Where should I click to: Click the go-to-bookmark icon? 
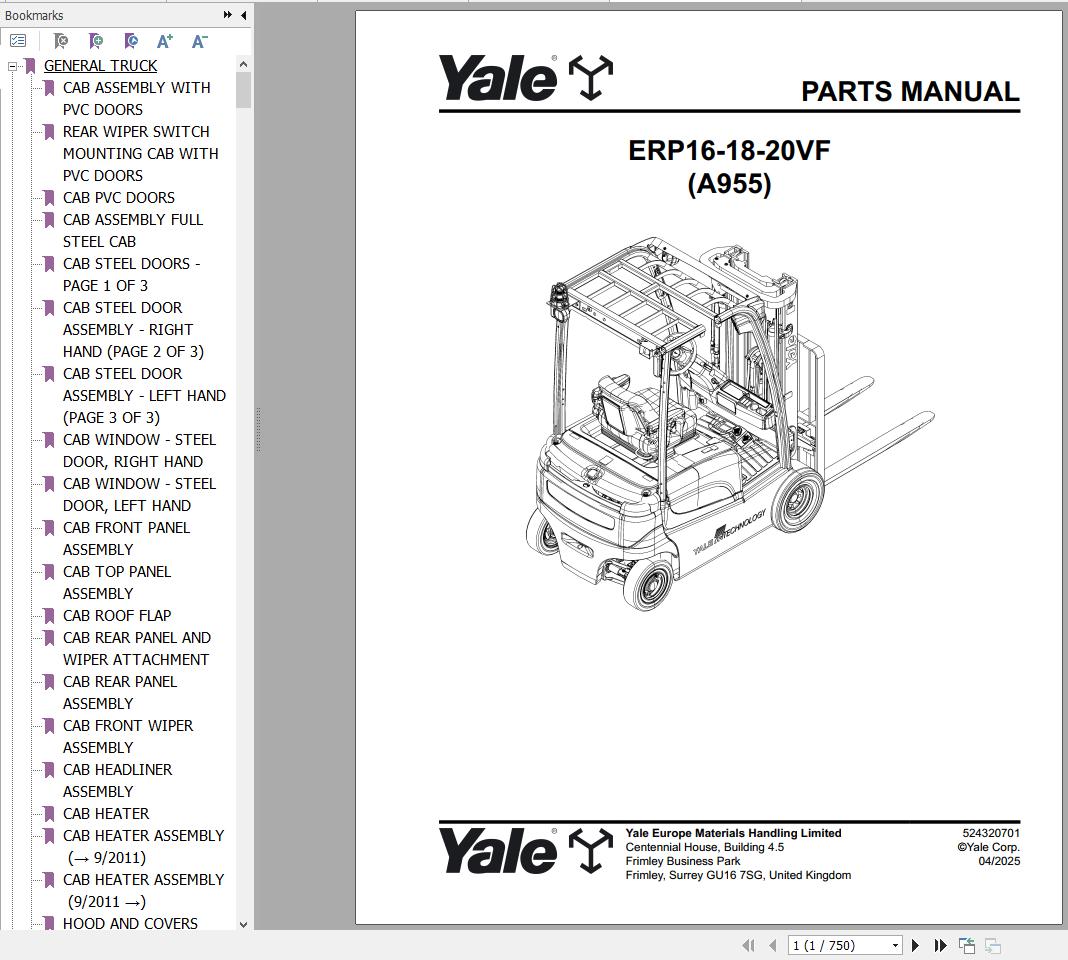[130, 41]
